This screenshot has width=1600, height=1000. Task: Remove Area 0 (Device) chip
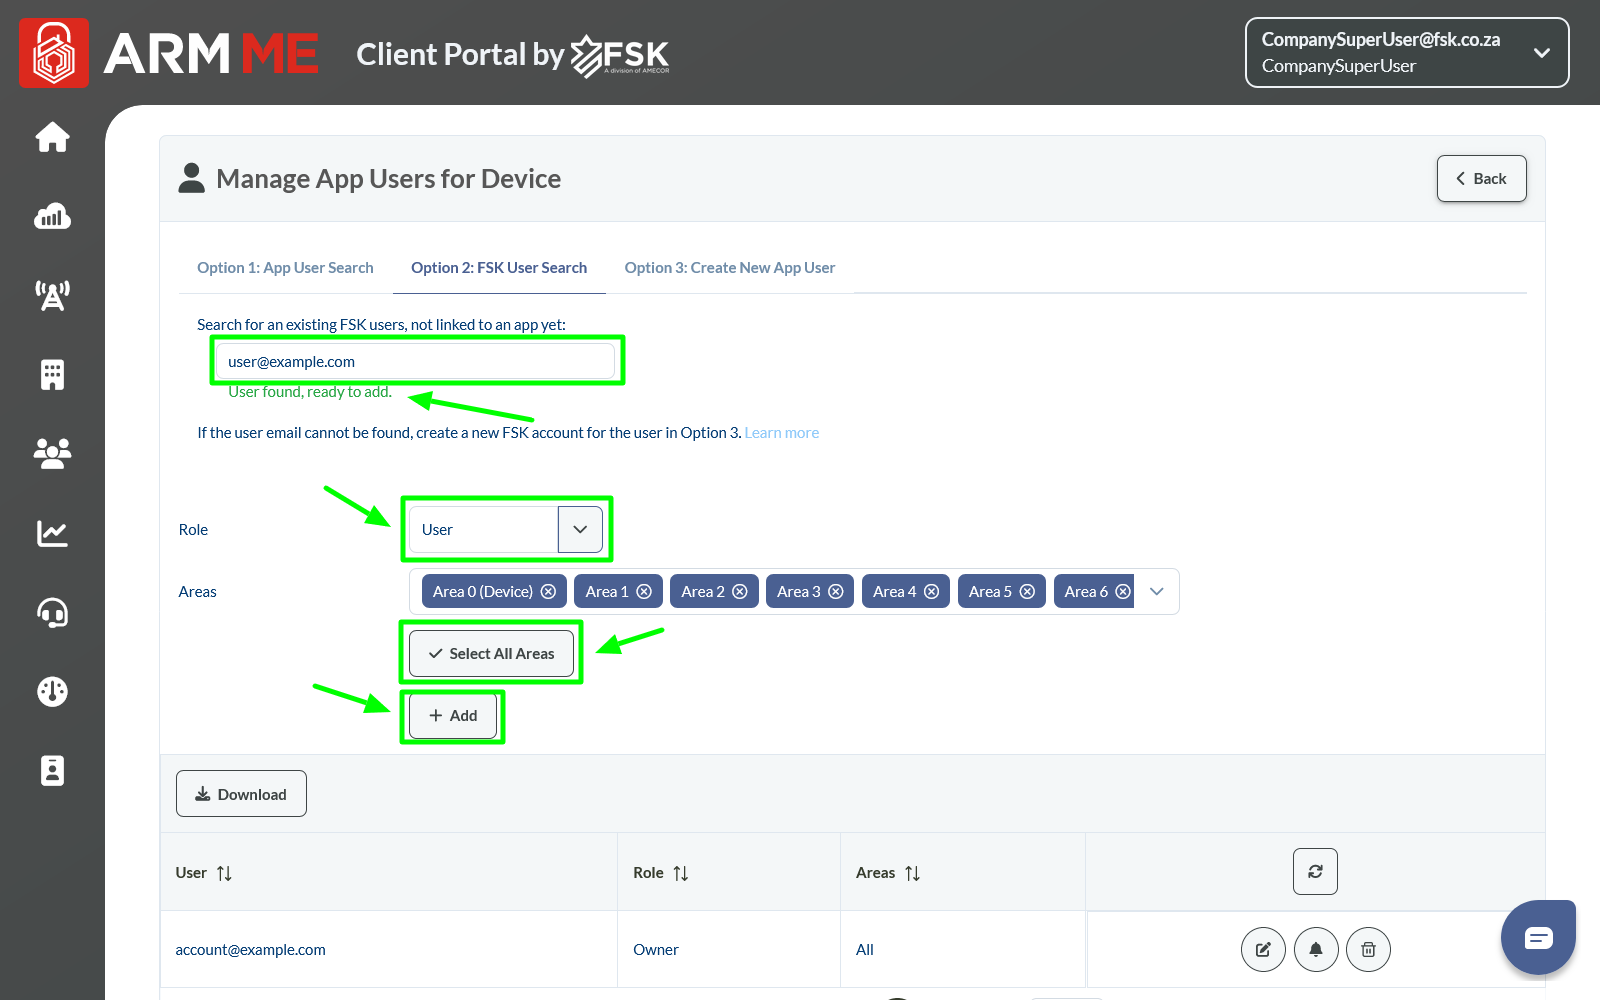pos(548,592)
